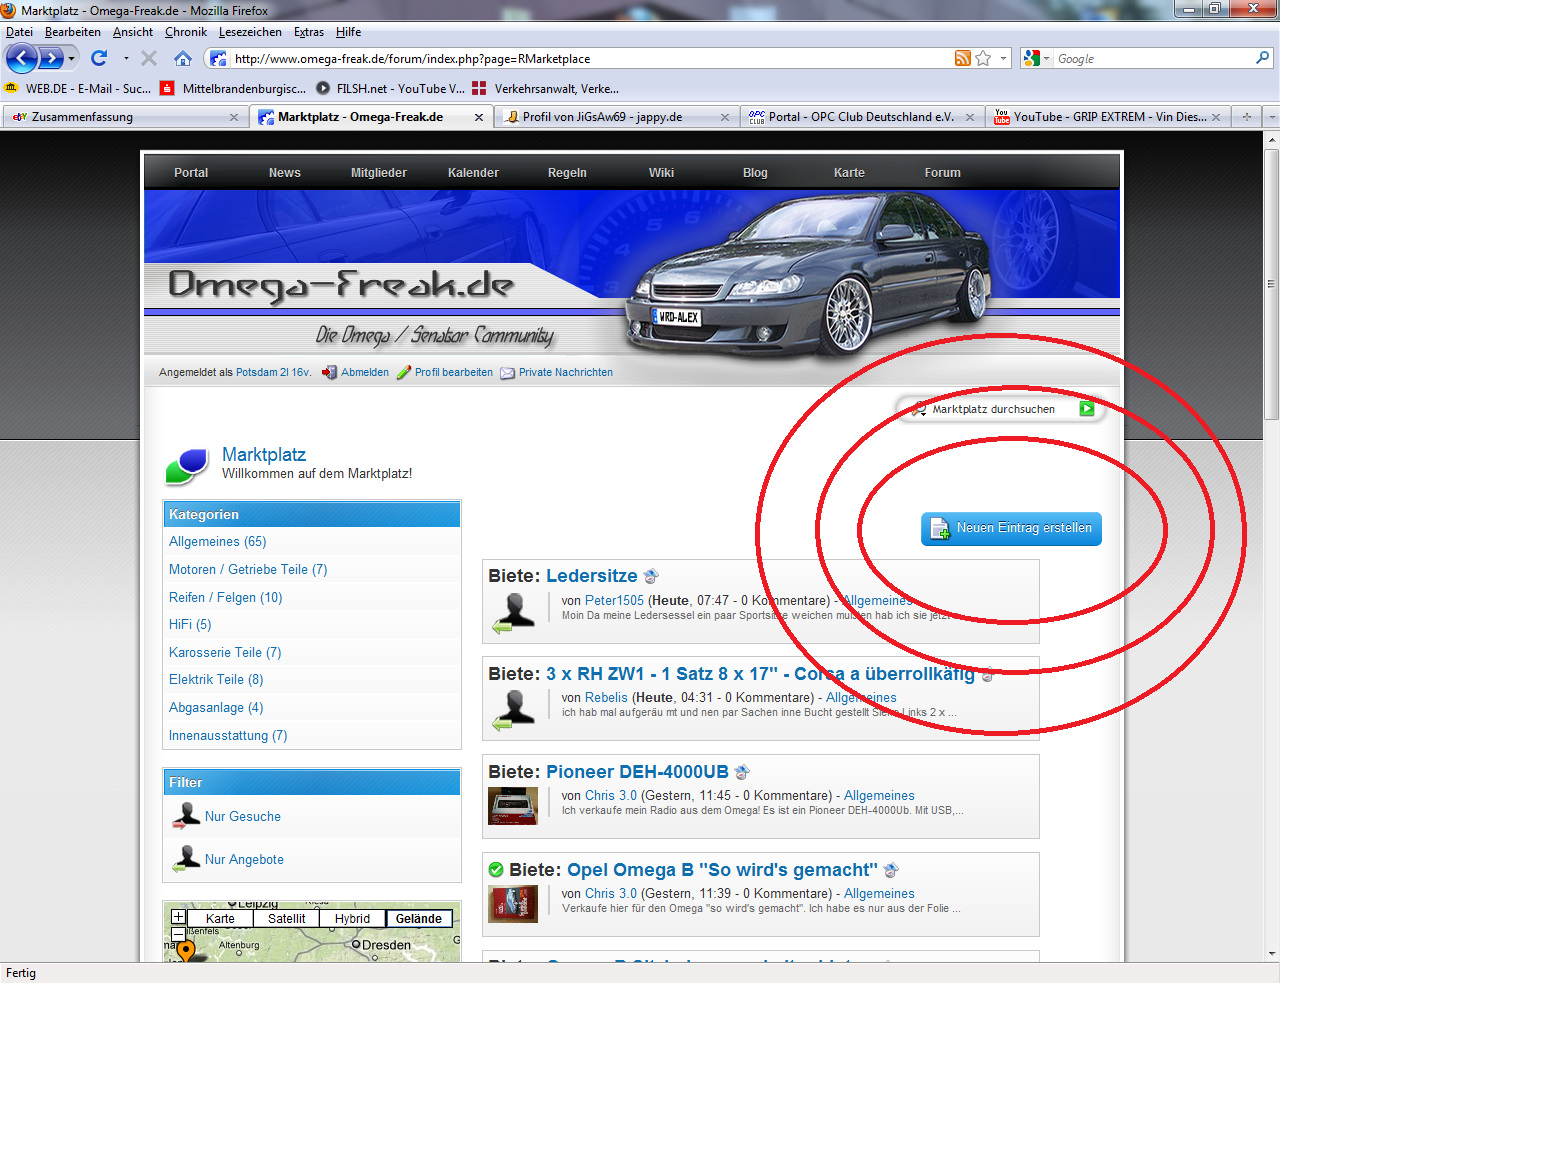The width and height of the screenshot is (1546, 1162).
Task: Reload the page with the refresh icon
Action: [x=98, y=58]
